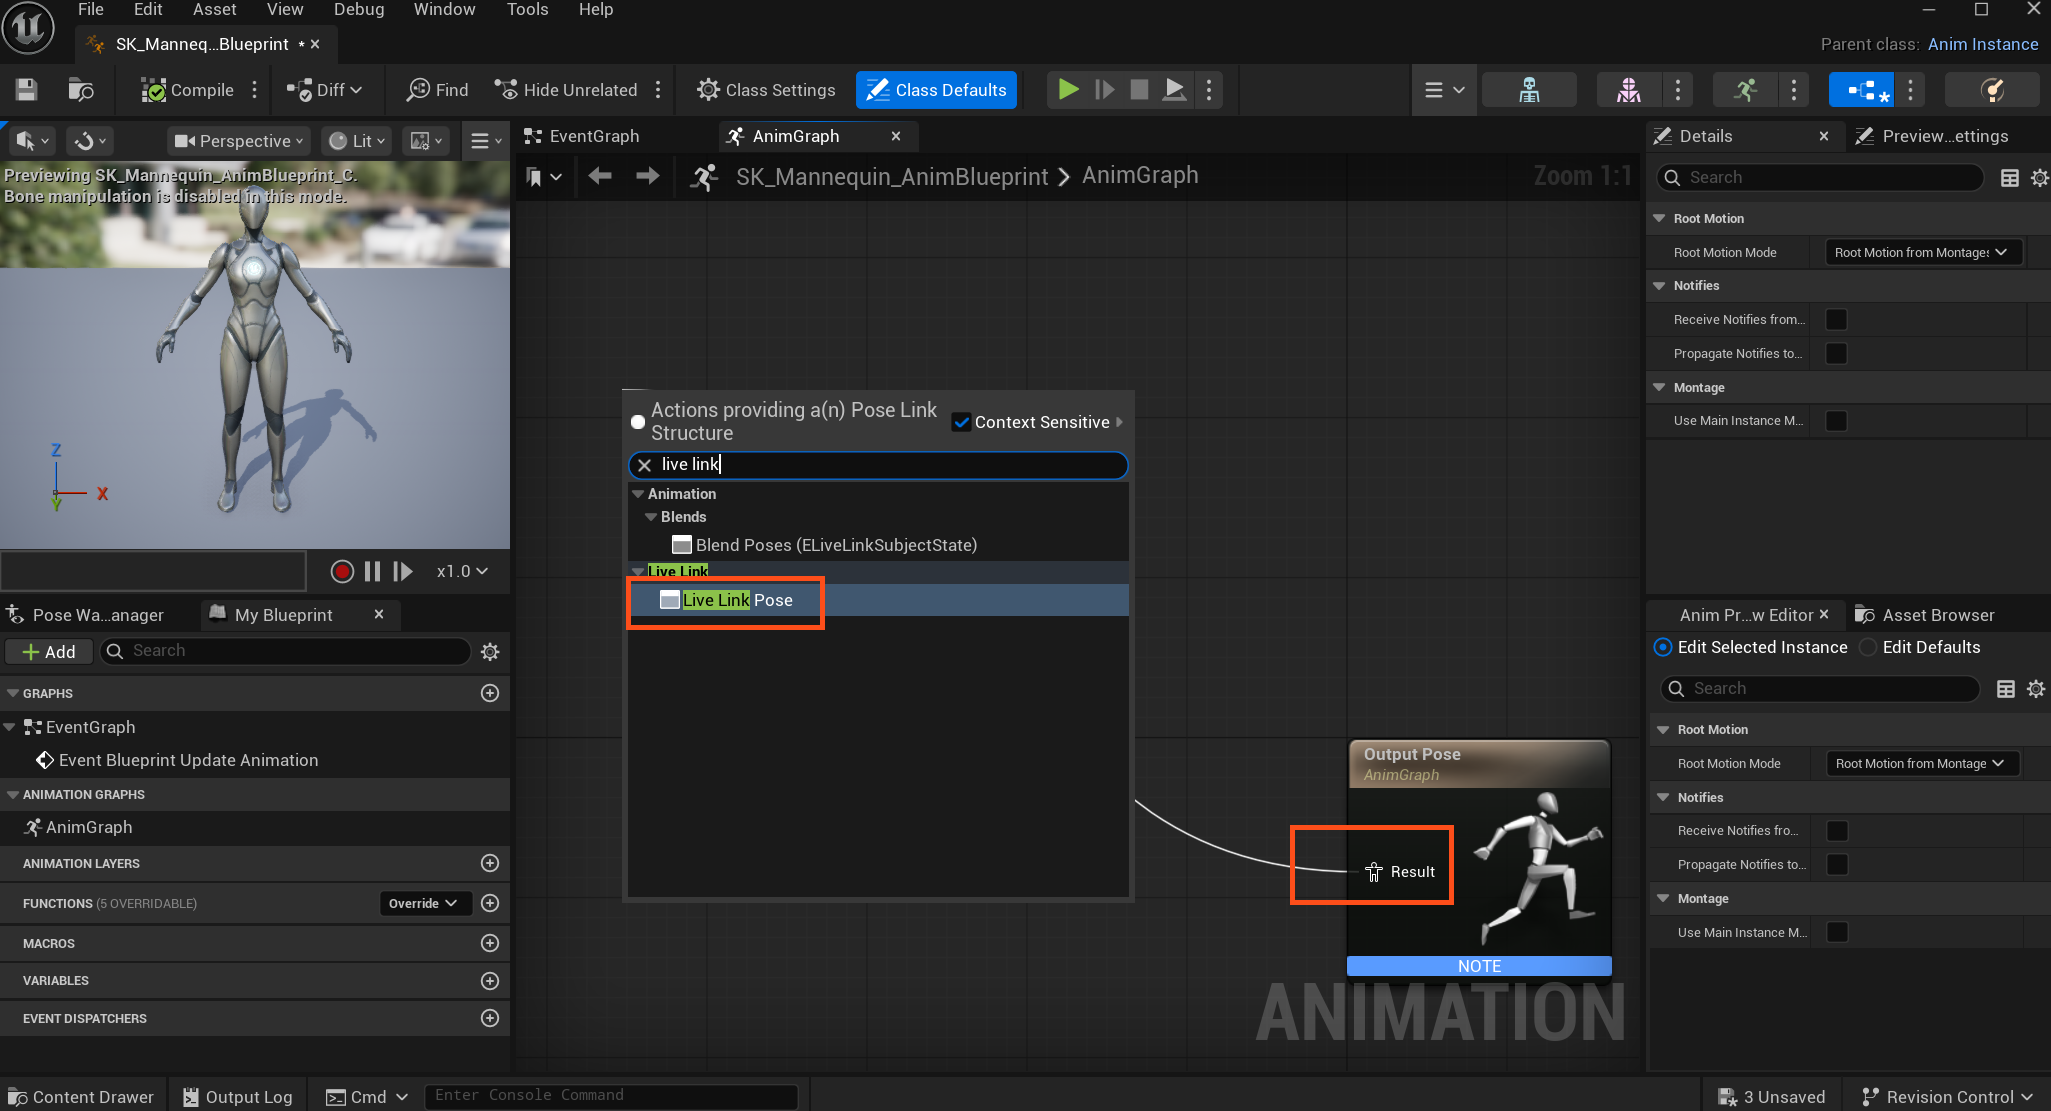2051x1111 pixels.
Task: Enable Propagate Notifies to in Details panel
Action: [1836, 354]
